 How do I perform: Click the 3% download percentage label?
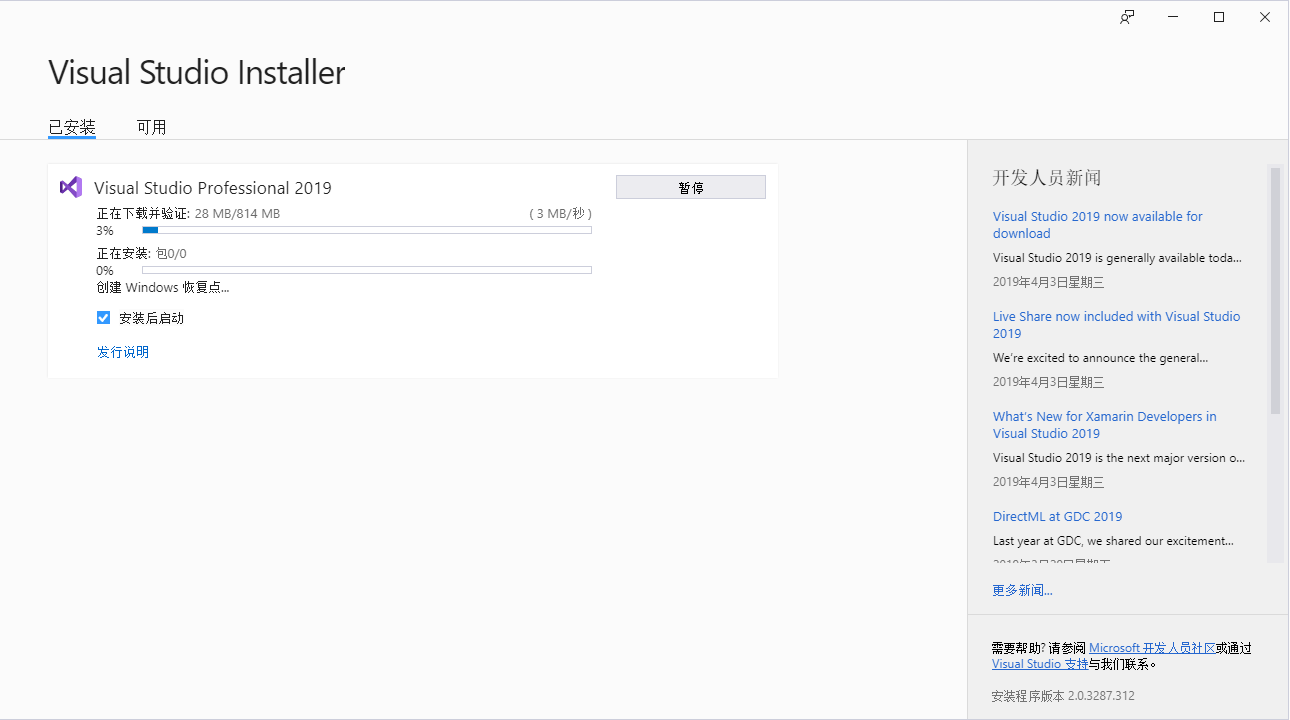tap(105, 231)
